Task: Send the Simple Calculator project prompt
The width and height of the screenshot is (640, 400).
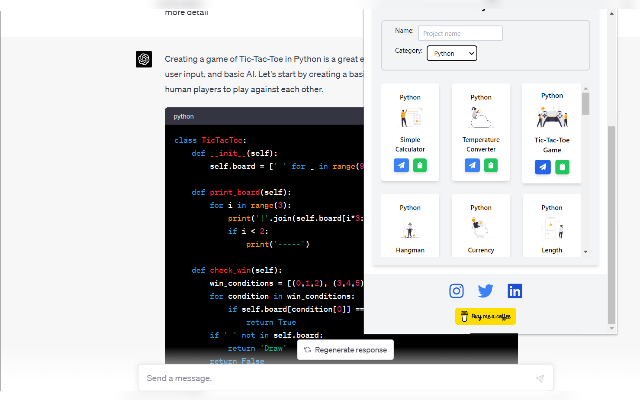Action: tap(401, 165)
